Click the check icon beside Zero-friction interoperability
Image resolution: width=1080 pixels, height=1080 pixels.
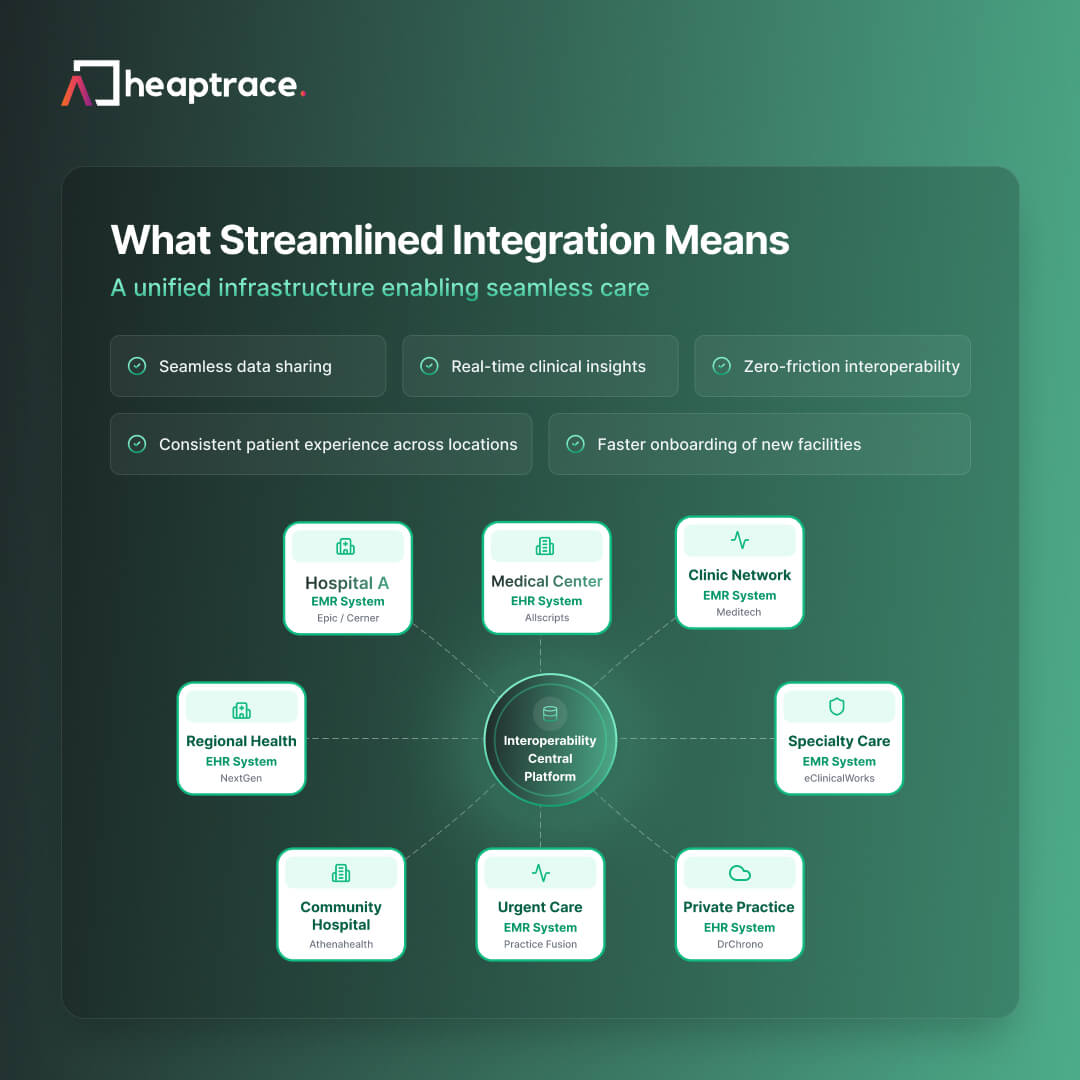pos(721,366)
